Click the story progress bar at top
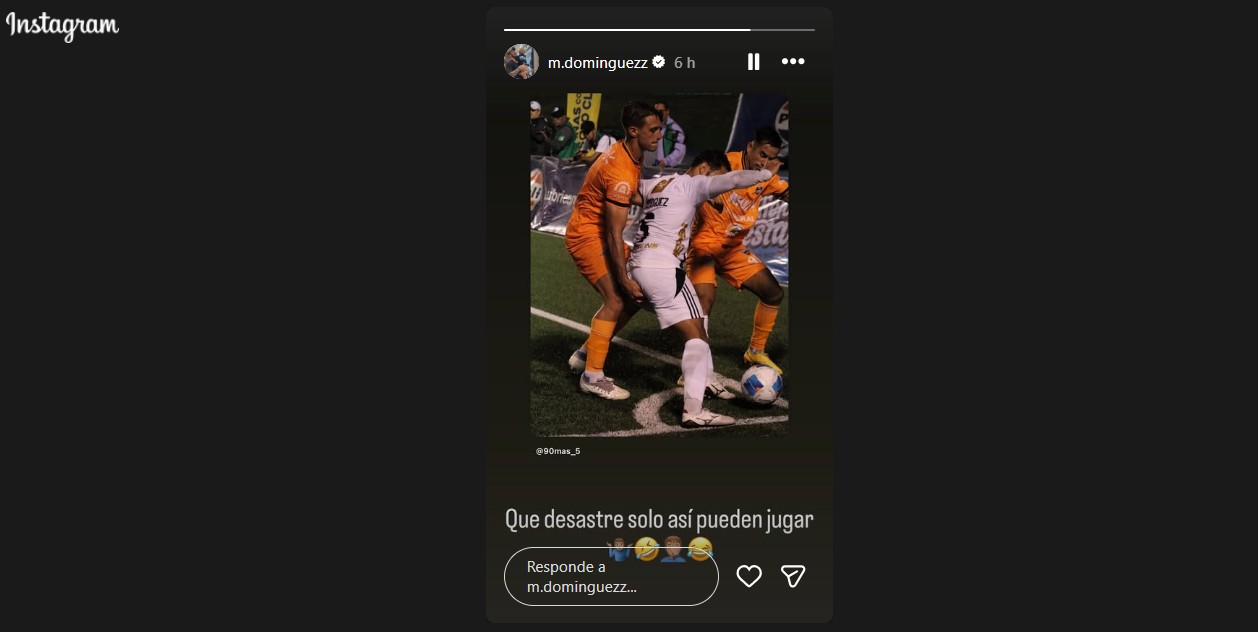The height and width of the screenshot is (632, 1258). click(659, 30)
